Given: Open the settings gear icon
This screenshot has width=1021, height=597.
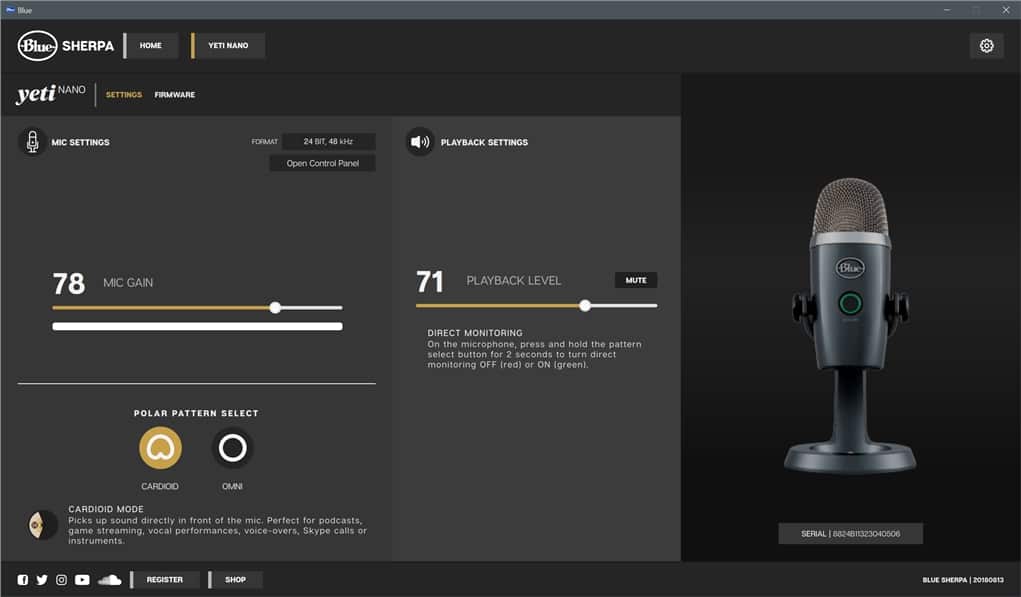Looking at the screenshot, I should pyautogui.click(x=986, y=46).
